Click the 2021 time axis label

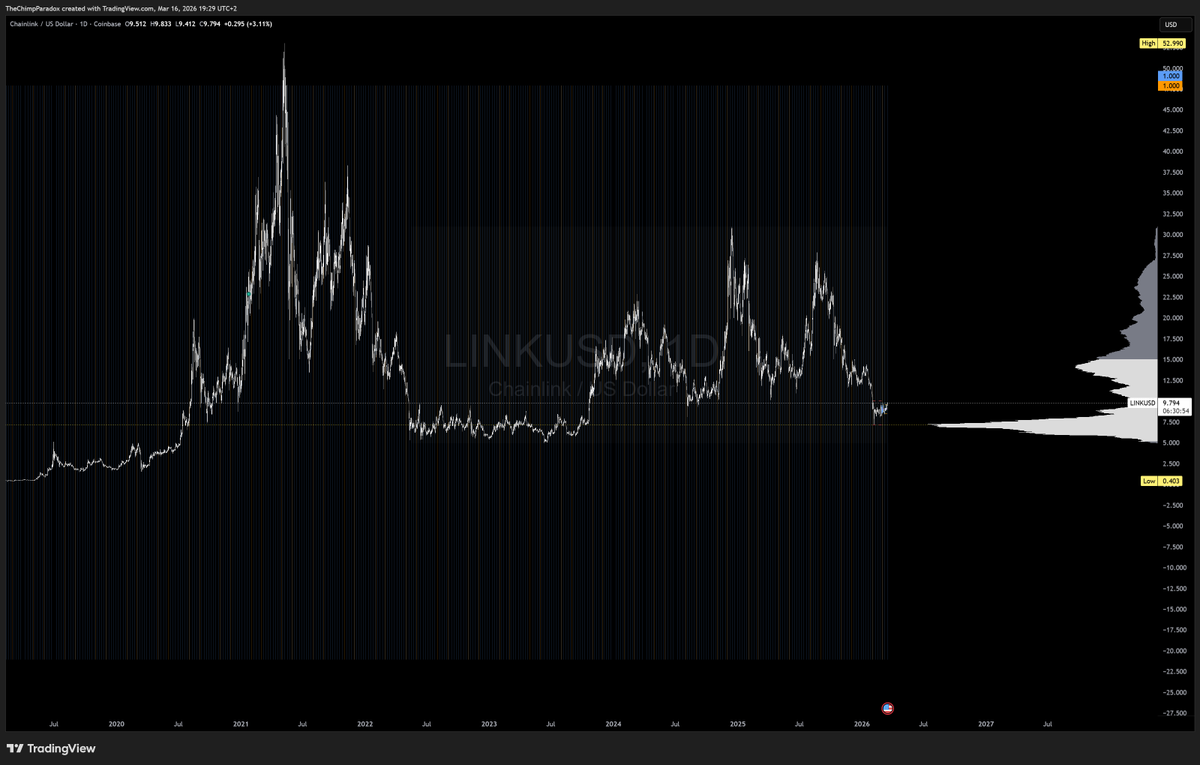[240, 723]
